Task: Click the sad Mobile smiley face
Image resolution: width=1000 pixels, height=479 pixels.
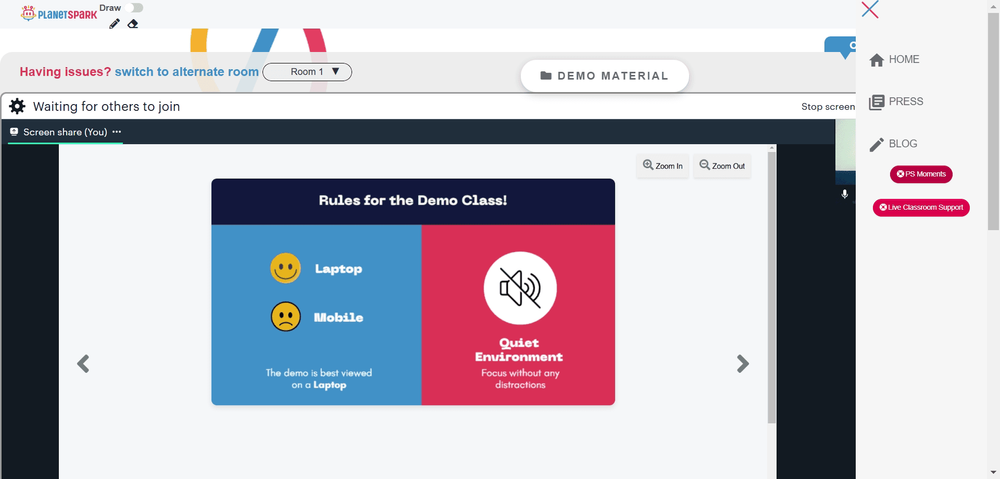Action: pos(286,316)
